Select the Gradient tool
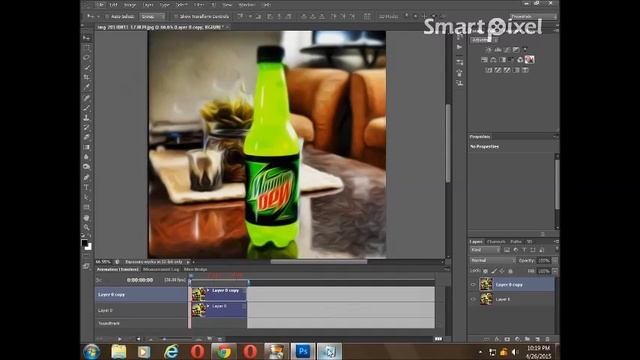Screen dimensions: 640x360 click(86, 147)
